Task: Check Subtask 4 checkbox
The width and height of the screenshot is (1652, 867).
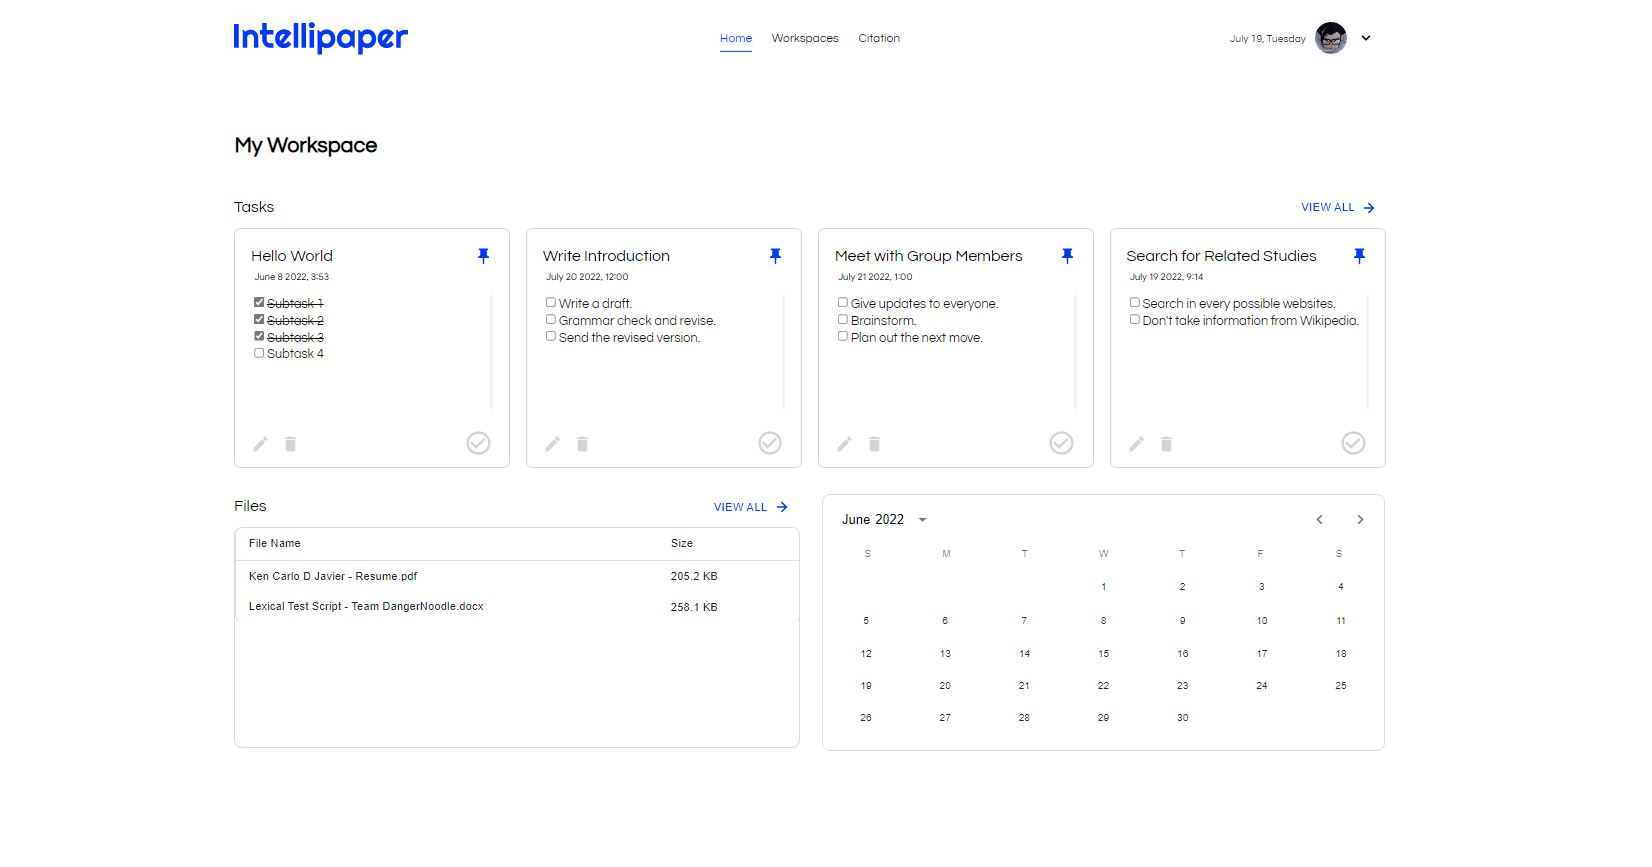Action: pyautogui.click(x=259, y=353)
